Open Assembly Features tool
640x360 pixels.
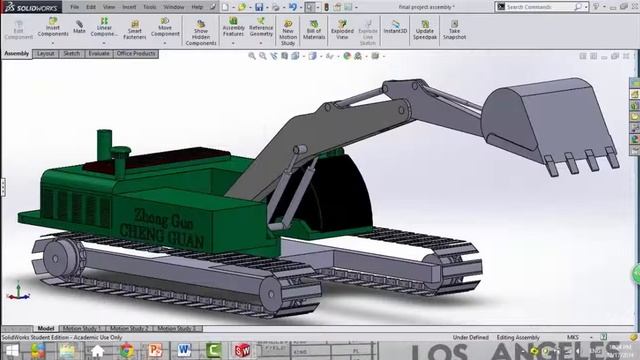(x=233, y=27)
